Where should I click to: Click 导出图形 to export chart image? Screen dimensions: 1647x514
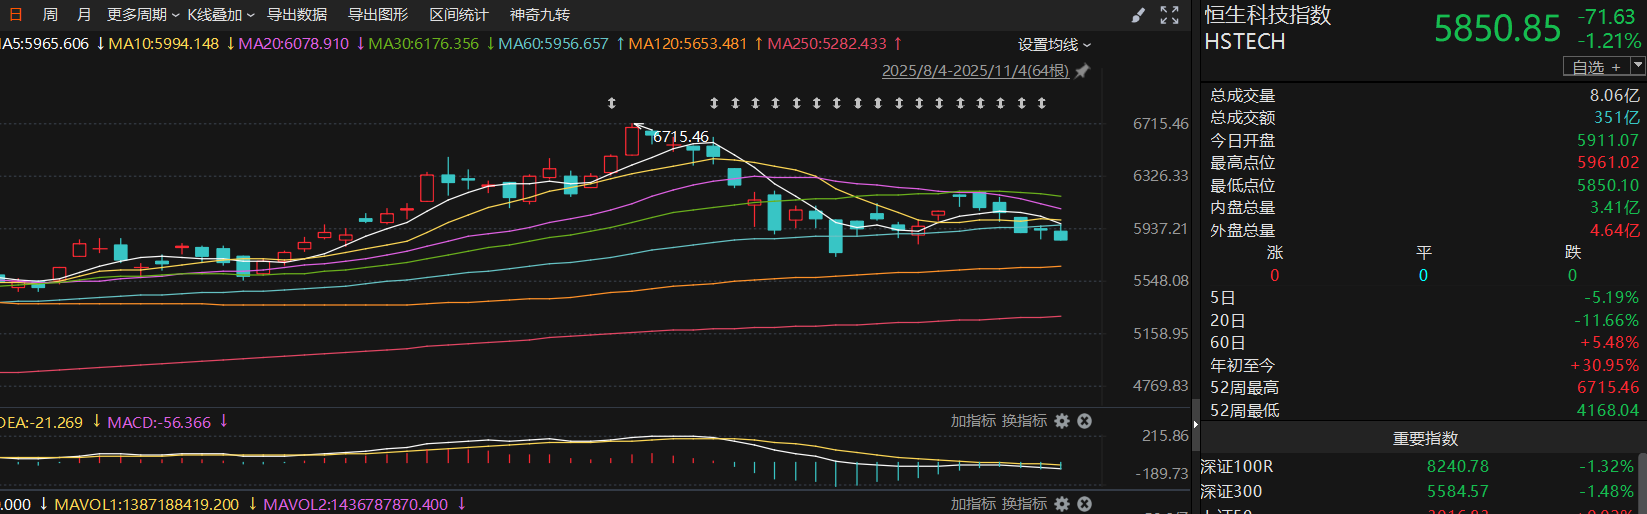(378, 15)
